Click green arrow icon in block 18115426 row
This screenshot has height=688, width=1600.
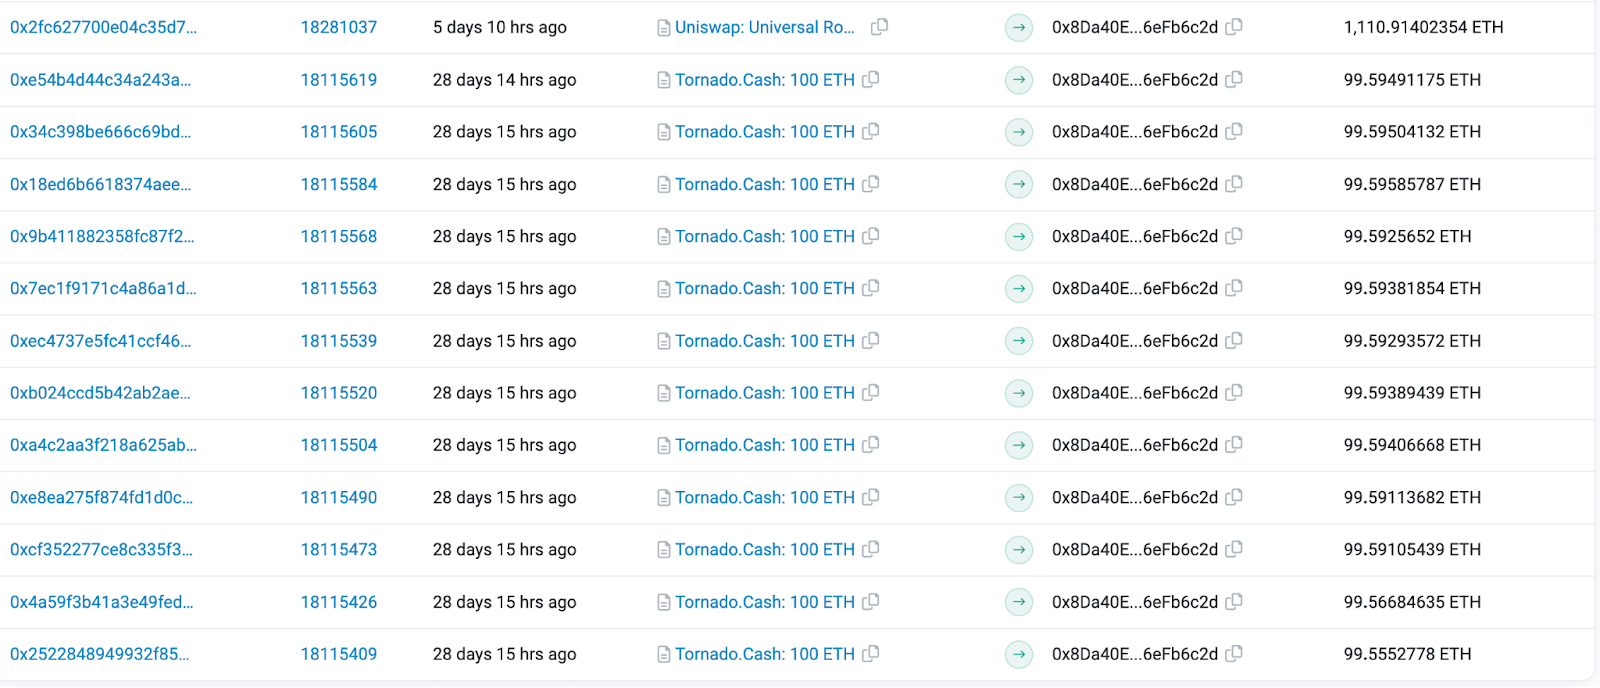pyautogui.click(x=1018, y=602)
